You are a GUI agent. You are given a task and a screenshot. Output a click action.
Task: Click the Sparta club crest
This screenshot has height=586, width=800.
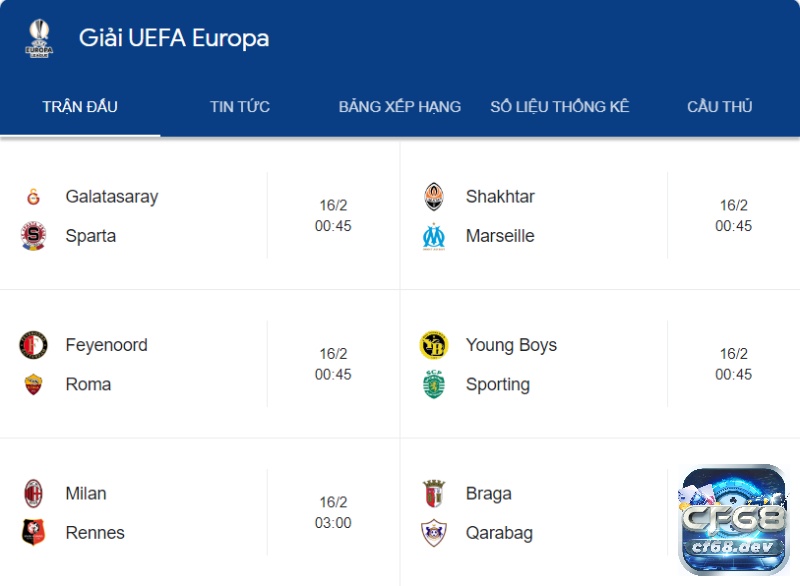tap(33, 236)
